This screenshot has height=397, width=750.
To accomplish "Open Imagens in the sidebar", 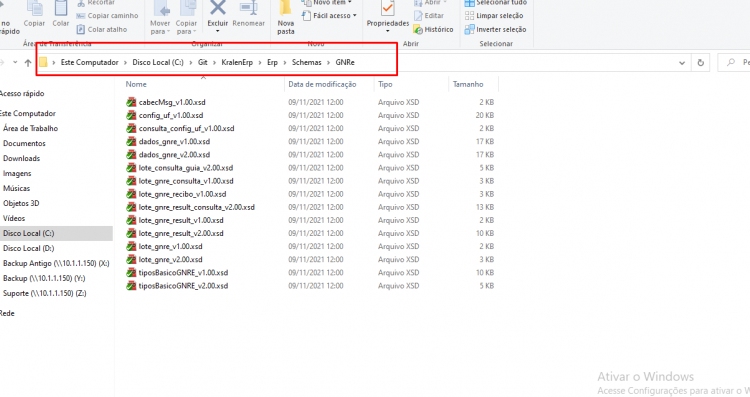I will [17, 174].
